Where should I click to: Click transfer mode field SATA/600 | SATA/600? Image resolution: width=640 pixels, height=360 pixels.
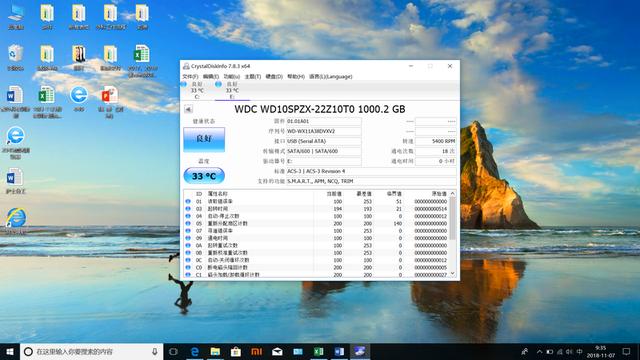tap(324, 151)
